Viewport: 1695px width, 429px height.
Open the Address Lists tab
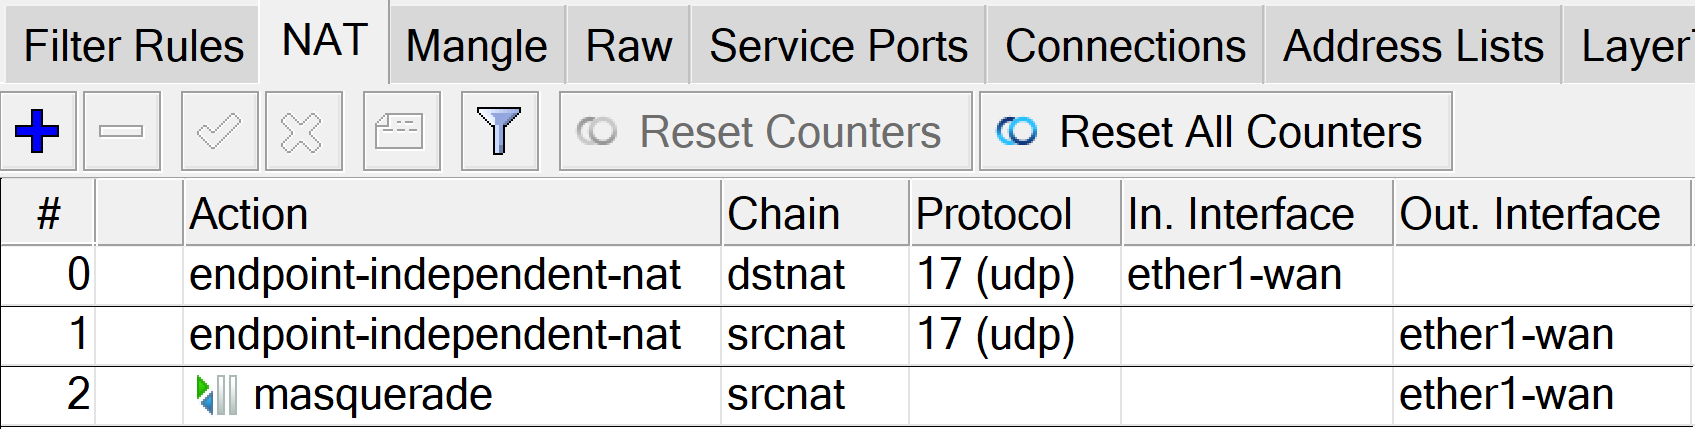1413,46
